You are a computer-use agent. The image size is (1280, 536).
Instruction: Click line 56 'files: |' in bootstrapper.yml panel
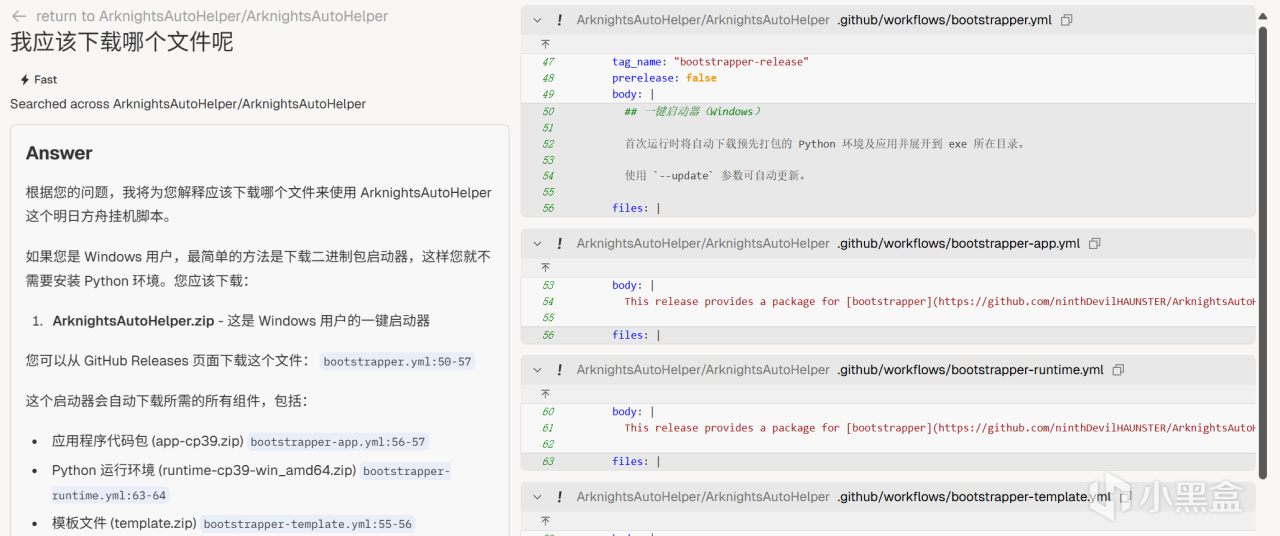(636, 208)
